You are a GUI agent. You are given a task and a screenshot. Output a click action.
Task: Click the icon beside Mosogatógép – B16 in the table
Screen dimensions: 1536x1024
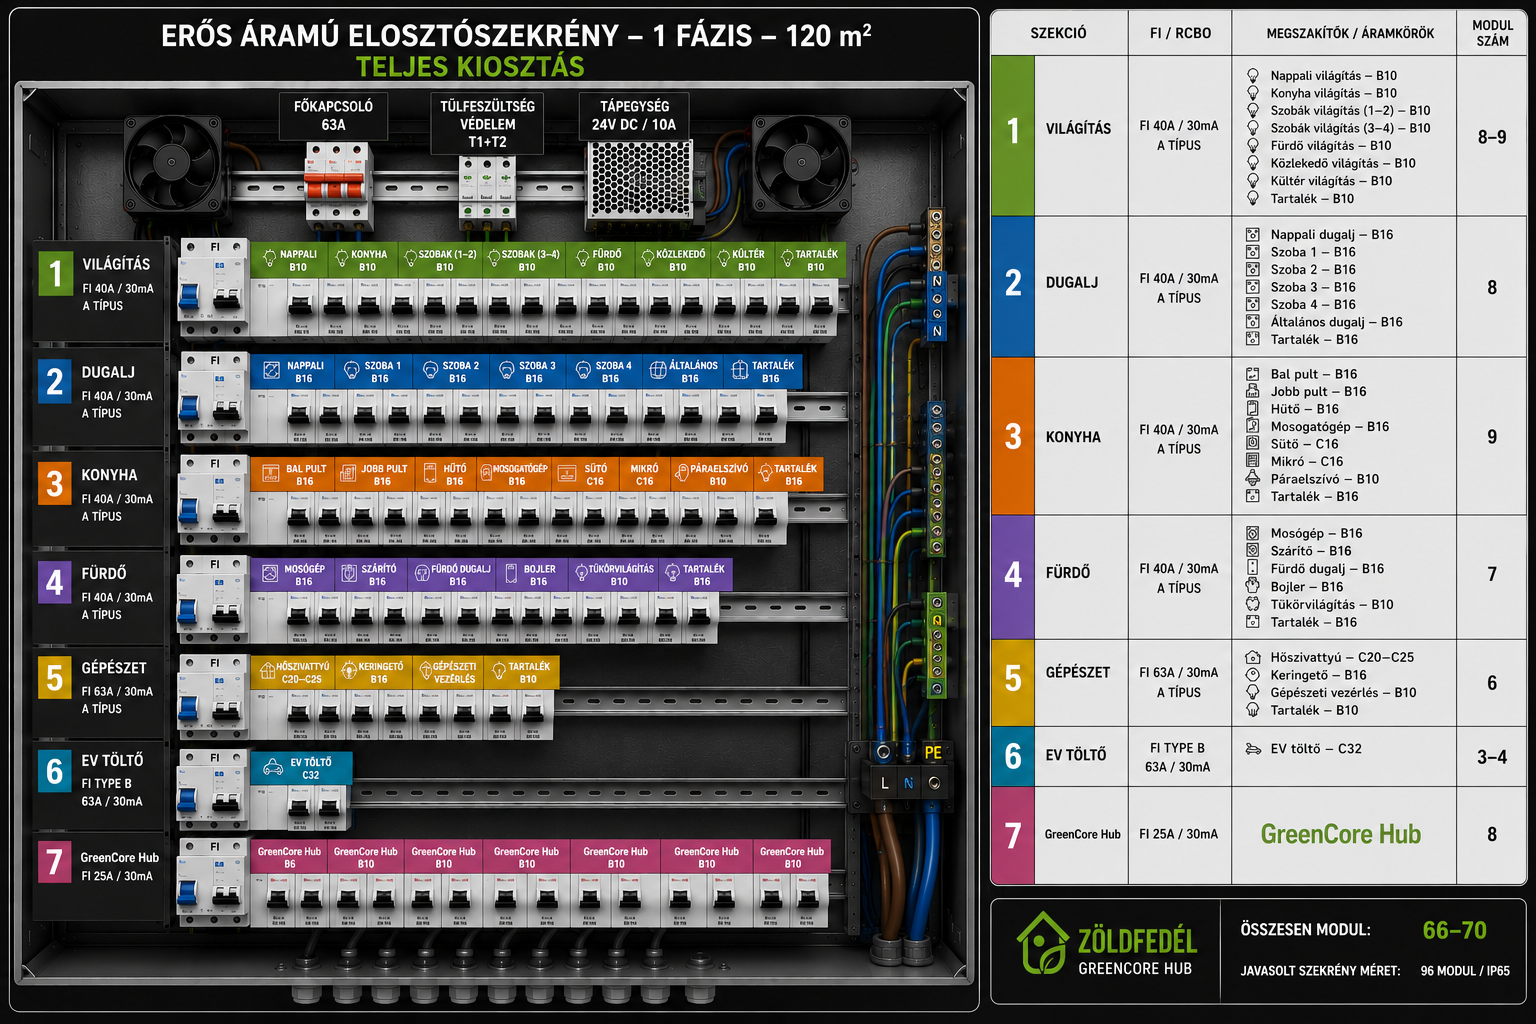(1253, 426)
